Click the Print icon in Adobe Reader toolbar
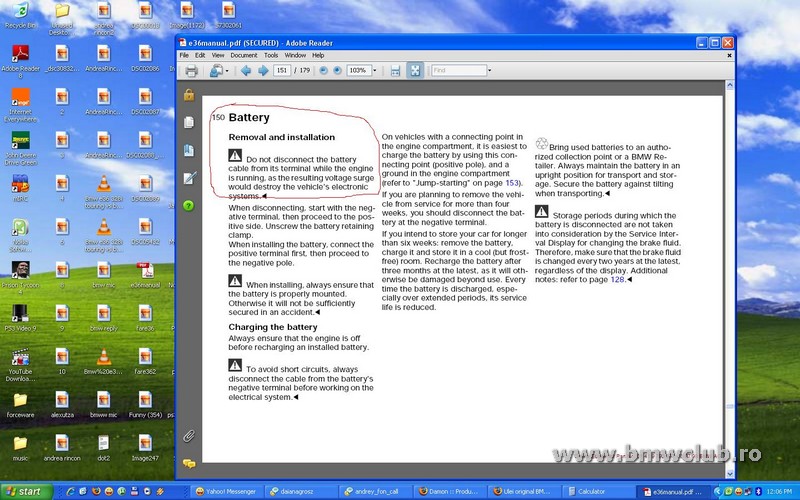Image resolution: width=800 pixels, height=500 pixels. coord(191,70)
